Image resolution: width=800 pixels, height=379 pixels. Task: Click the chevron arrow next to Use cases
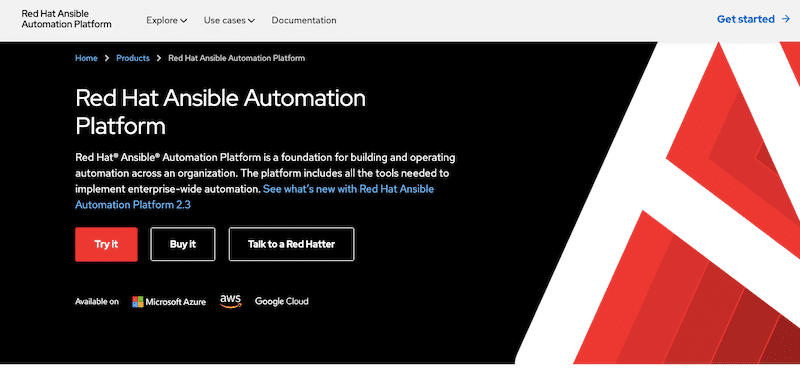click(251, 21)
